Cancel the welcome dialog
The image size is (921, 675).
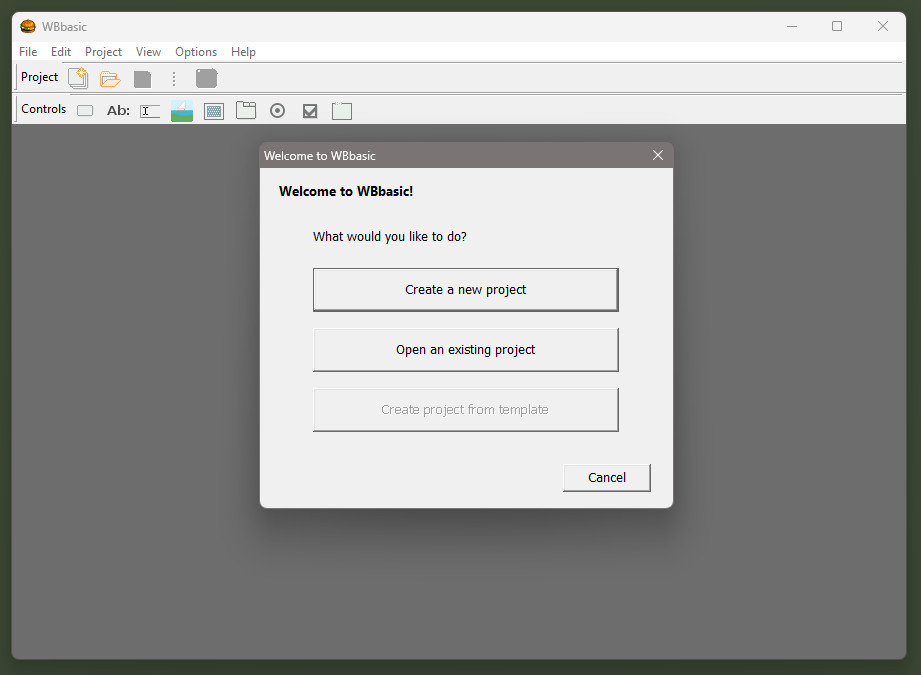606,477
